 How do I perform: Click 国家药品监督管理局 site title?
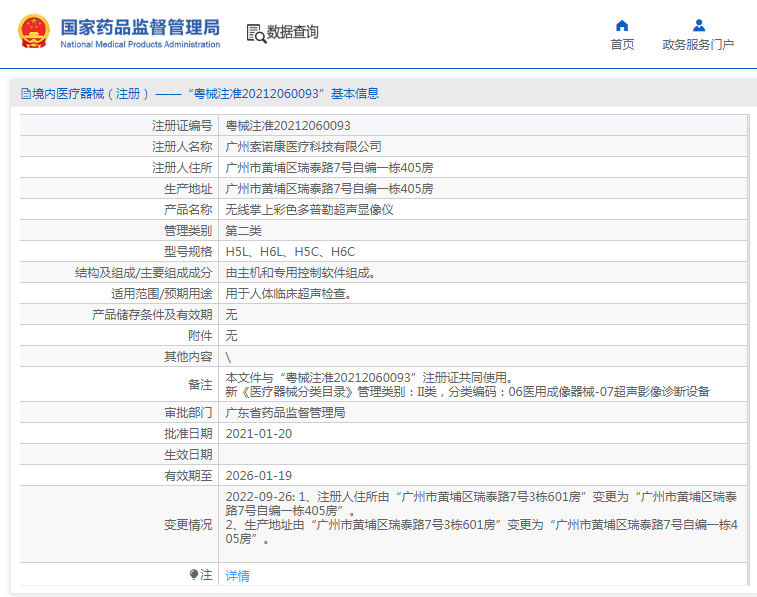pyautogui.click(x=140, y=28)
